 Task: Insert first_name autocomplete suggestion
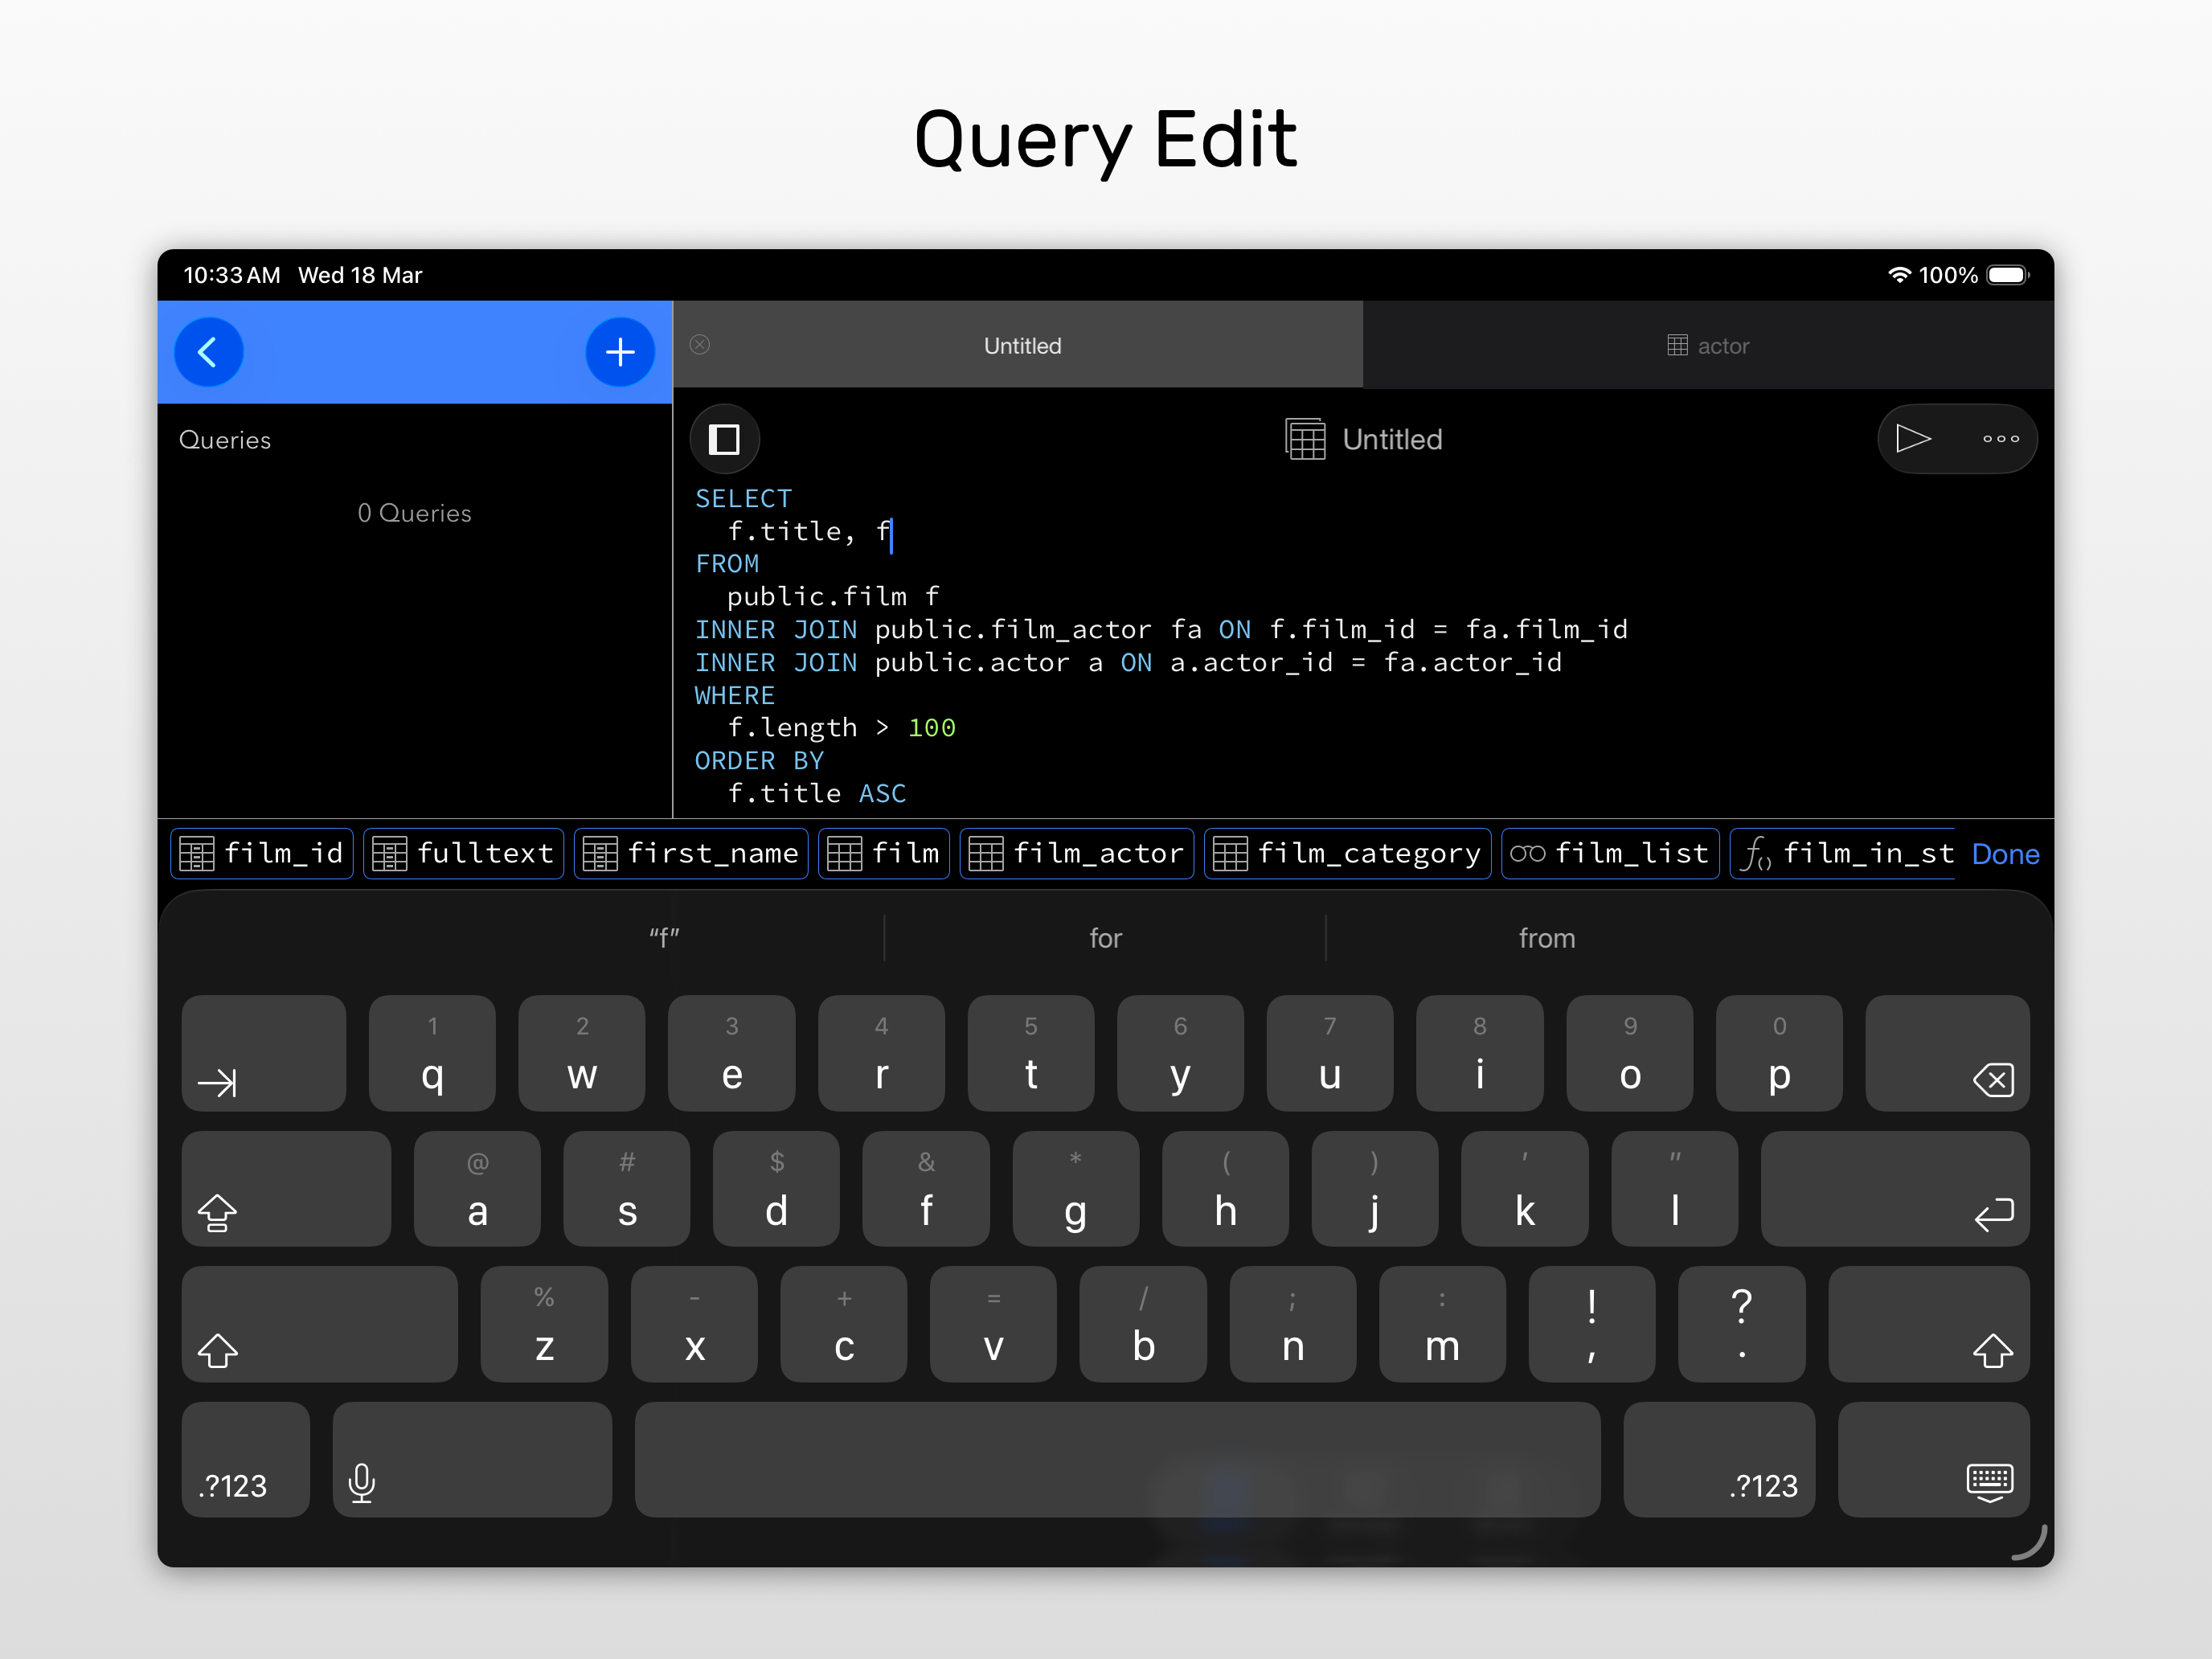[x=691, y=854]
